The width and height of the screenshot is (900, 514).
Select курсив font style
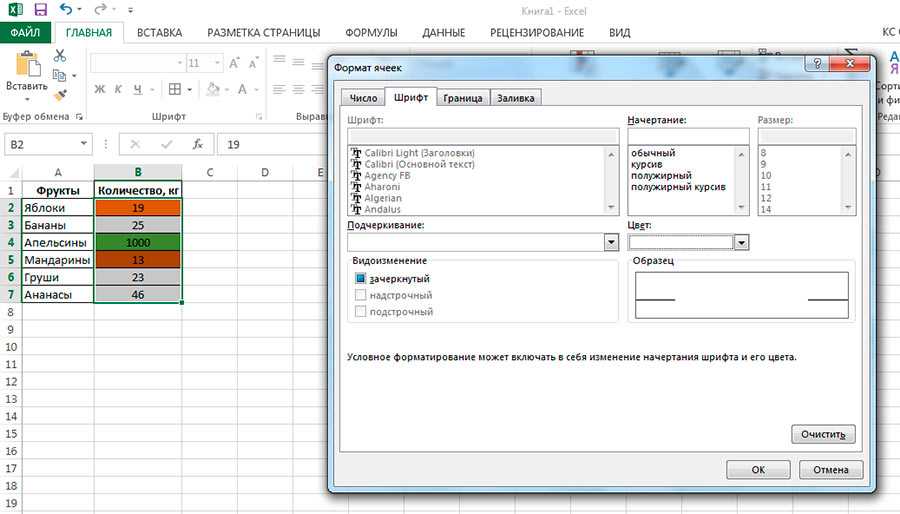pyautogui.click(x=647, y=164)
